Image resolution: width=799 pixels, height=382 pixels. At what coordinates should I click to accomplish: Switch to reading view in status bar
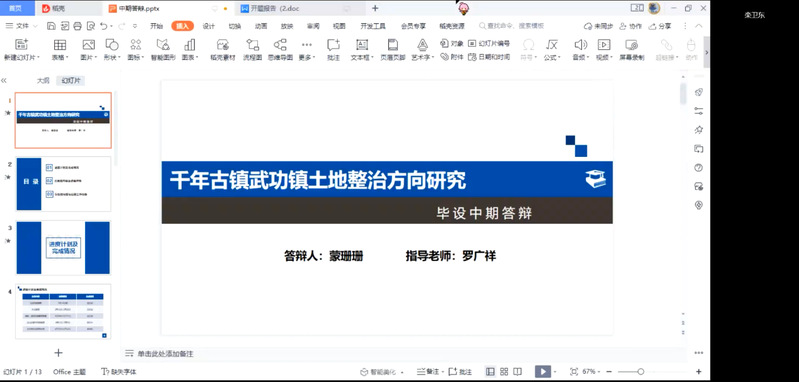coord(517,372)
